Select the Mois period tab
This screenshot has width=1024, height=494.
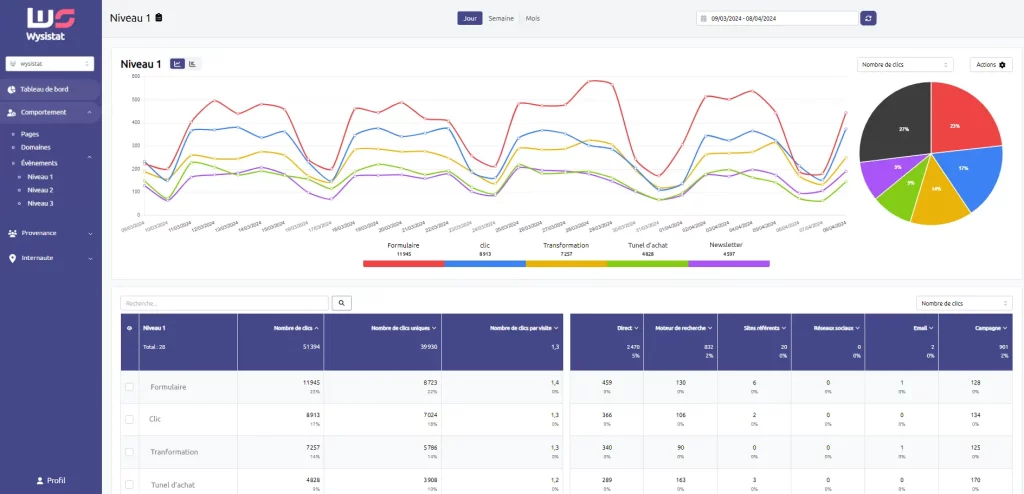(533, 18)
